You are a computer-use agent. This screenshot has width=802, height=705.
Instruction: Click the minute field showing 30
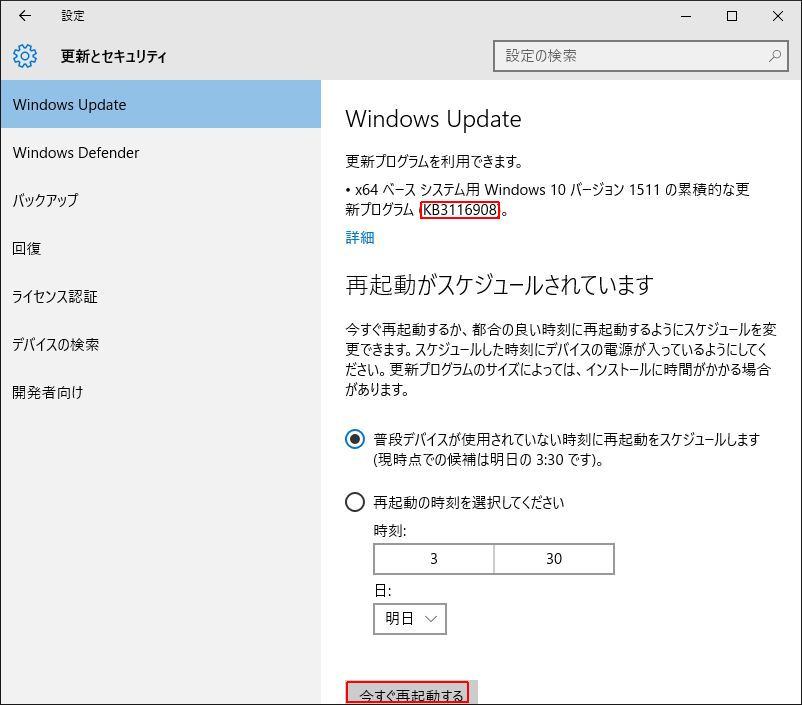(x=554, y=559)
